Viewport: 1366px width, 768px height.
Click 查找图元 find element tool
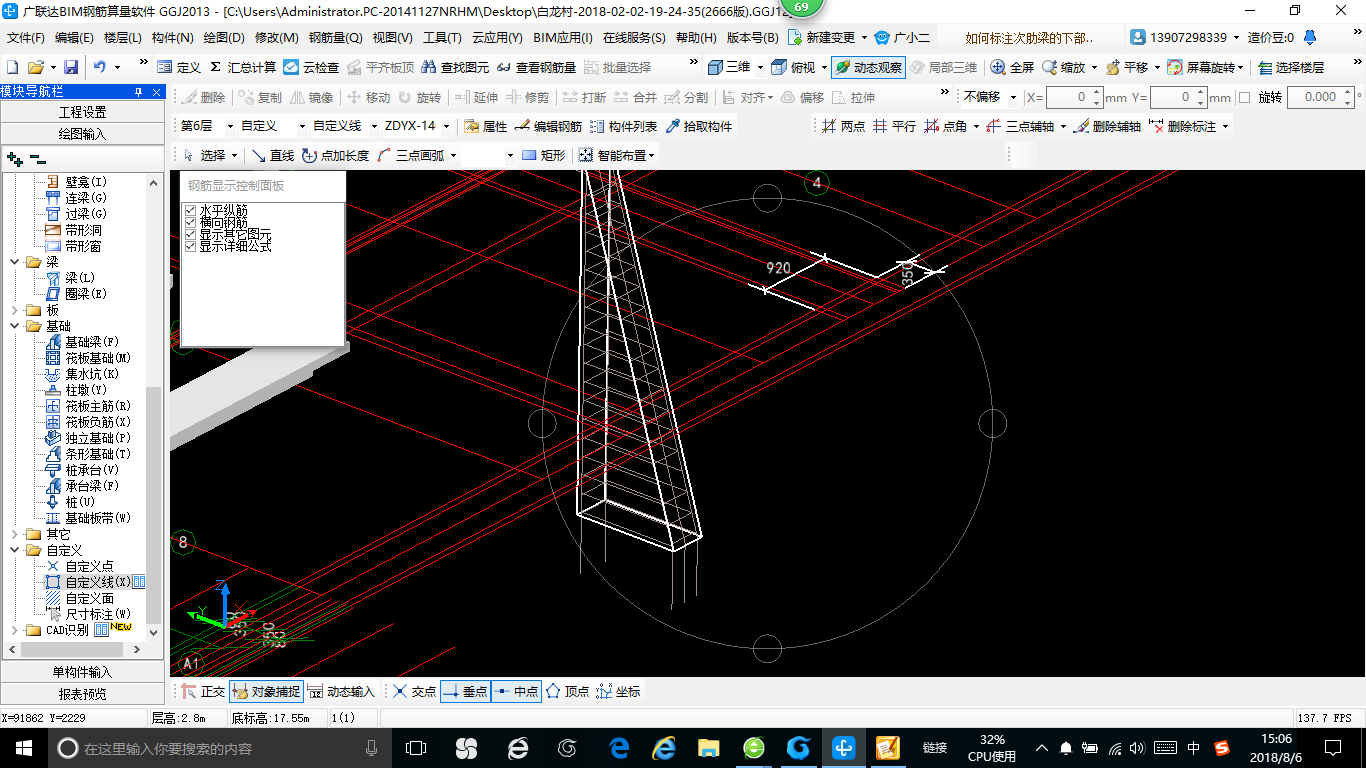(455, 67)
